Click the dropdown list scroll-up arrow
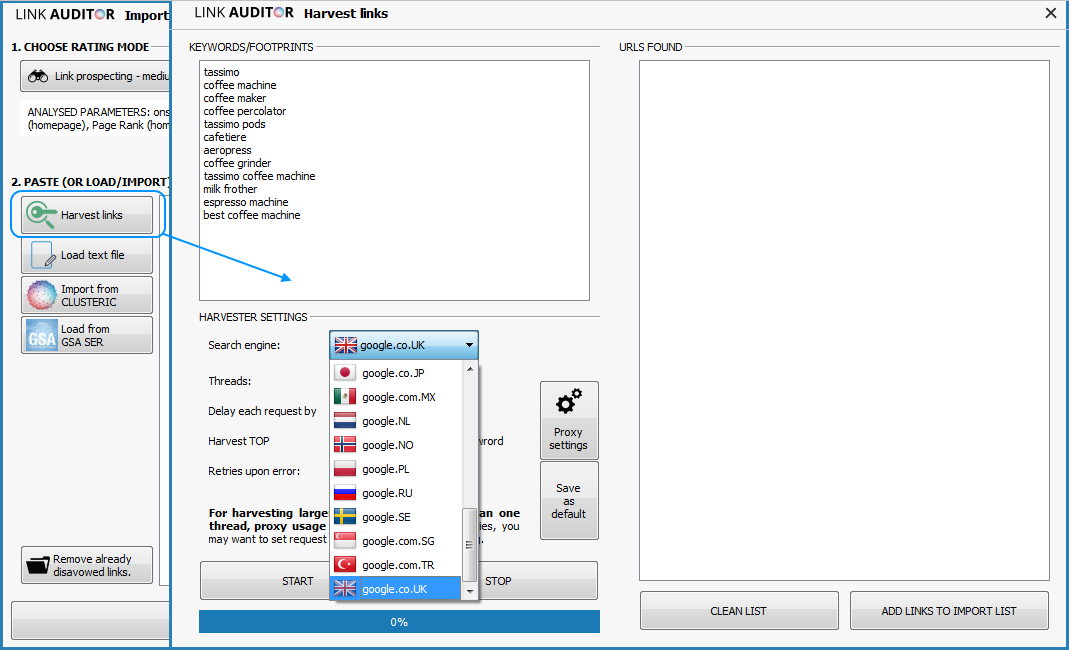This screenshot has height=650, width=1069. (470, 369)
